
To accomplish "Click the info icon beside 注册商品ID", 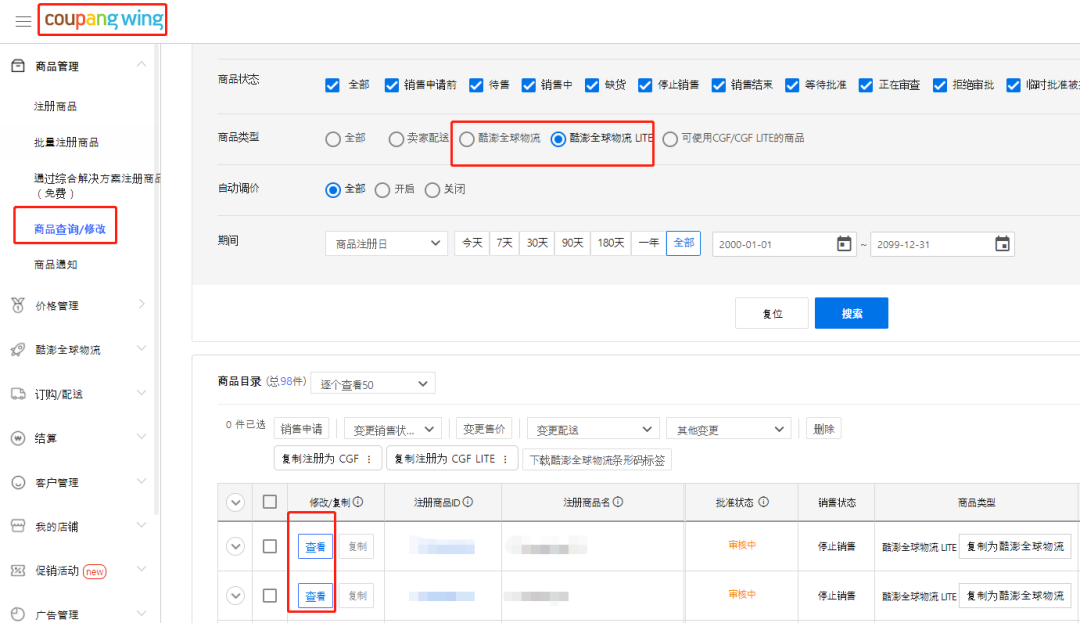I will point(468,502).
